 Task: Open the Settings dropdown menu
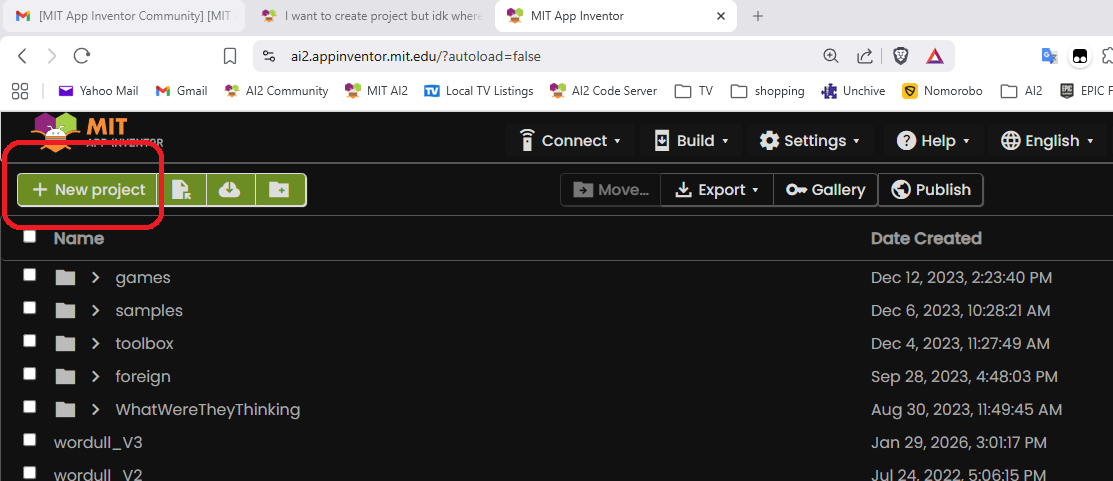coord(809,140)
